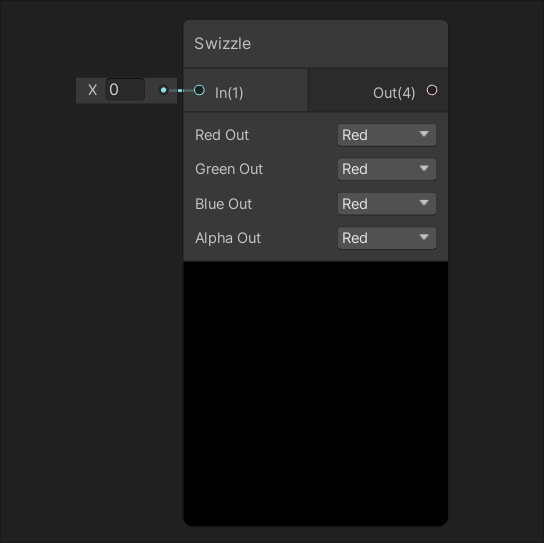This screenshot has width=544, height=543.
Task: Click the arrow on the Green Out dropdown
Action: pyautogui.click(x=424, y=168)
